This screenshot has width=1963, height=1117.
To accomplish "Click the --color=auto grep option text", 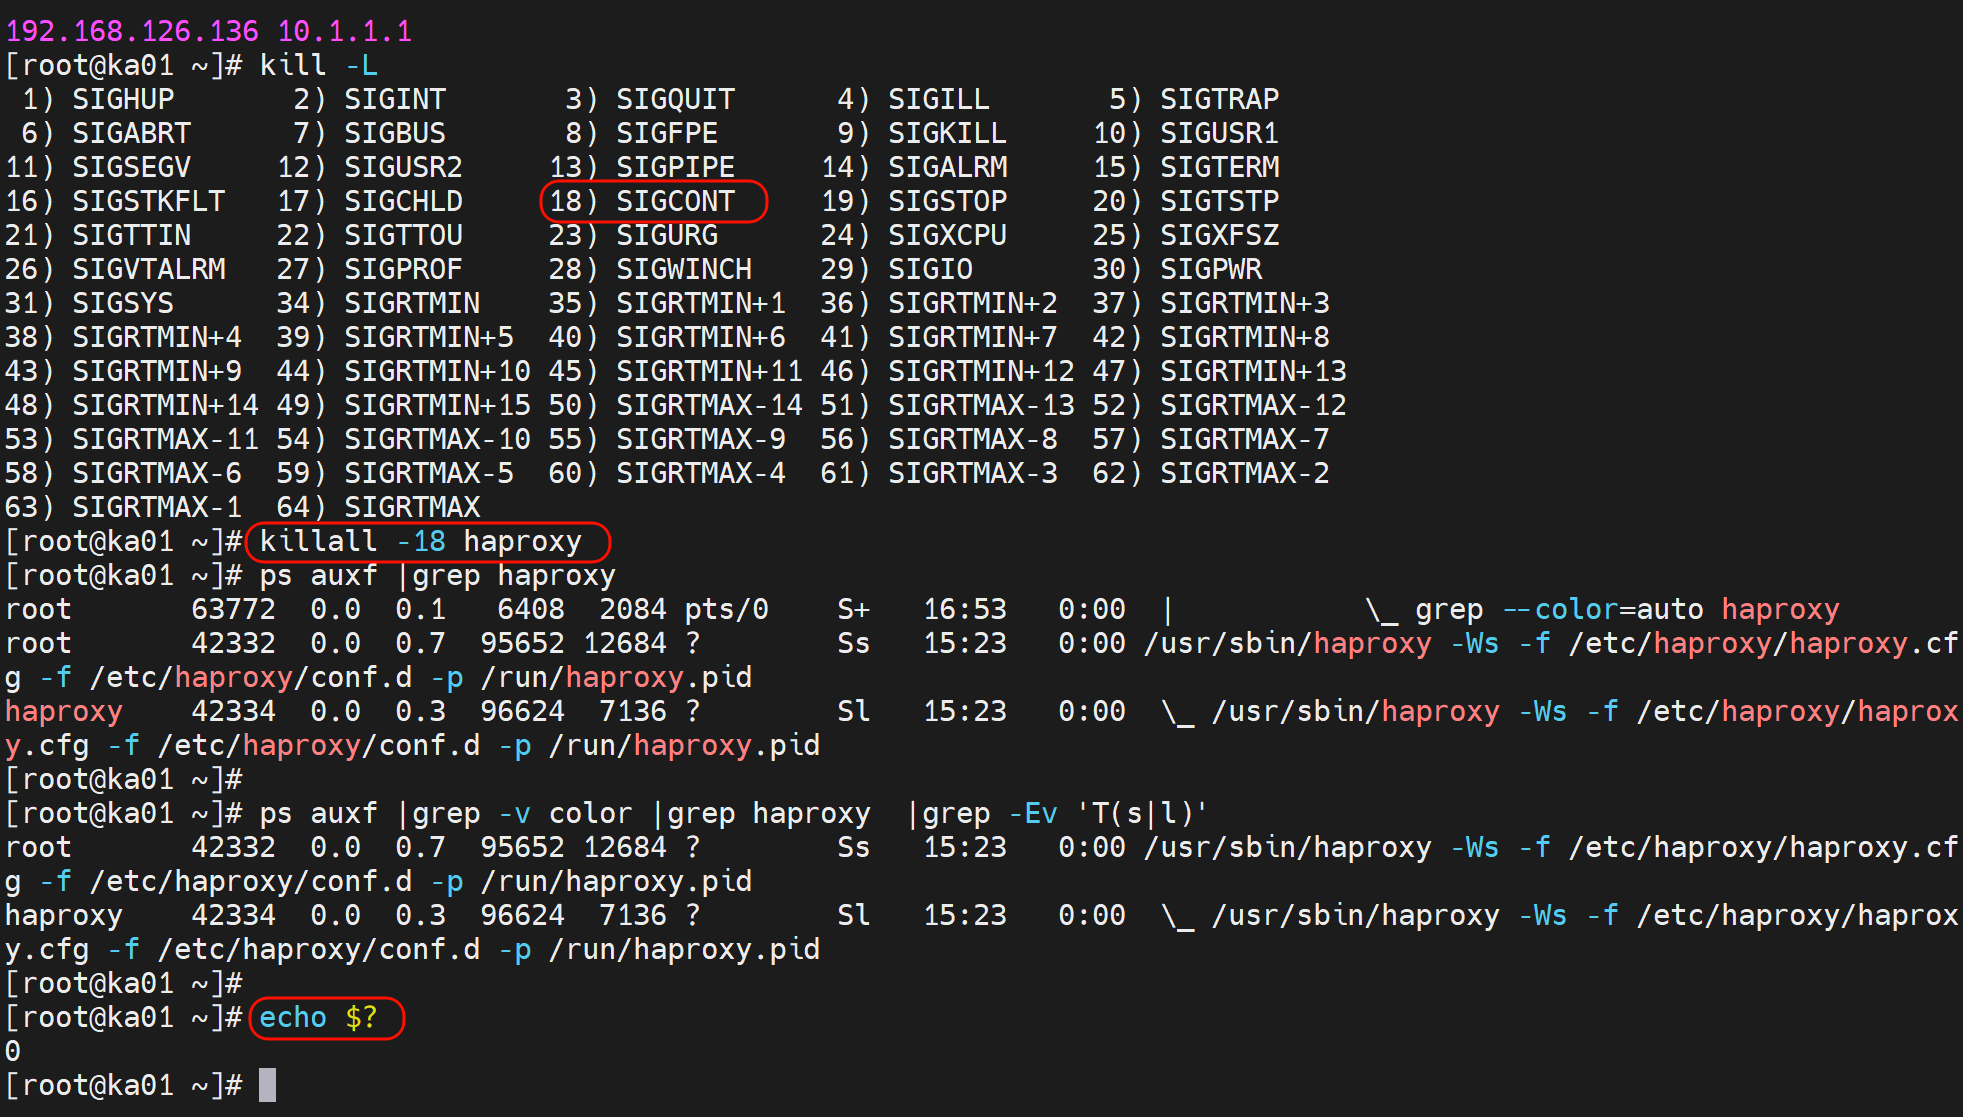I will point(1602,609).
